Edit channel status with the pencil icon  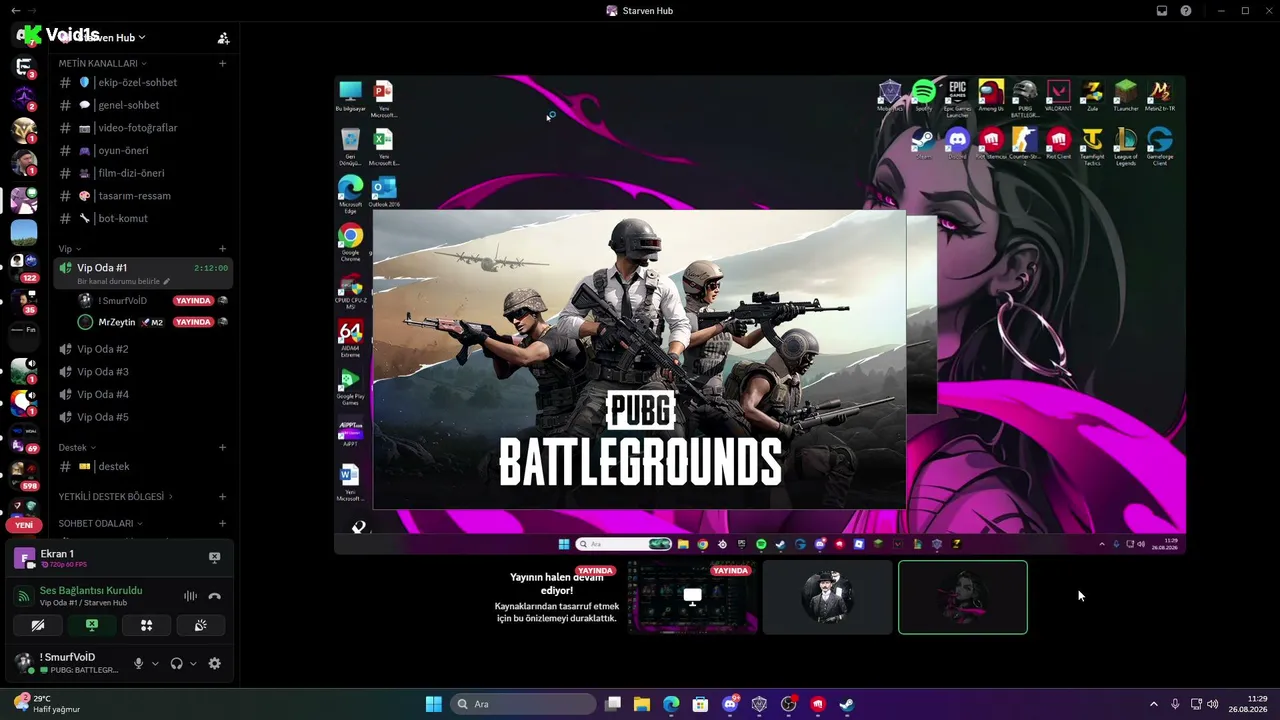point(167,282)
